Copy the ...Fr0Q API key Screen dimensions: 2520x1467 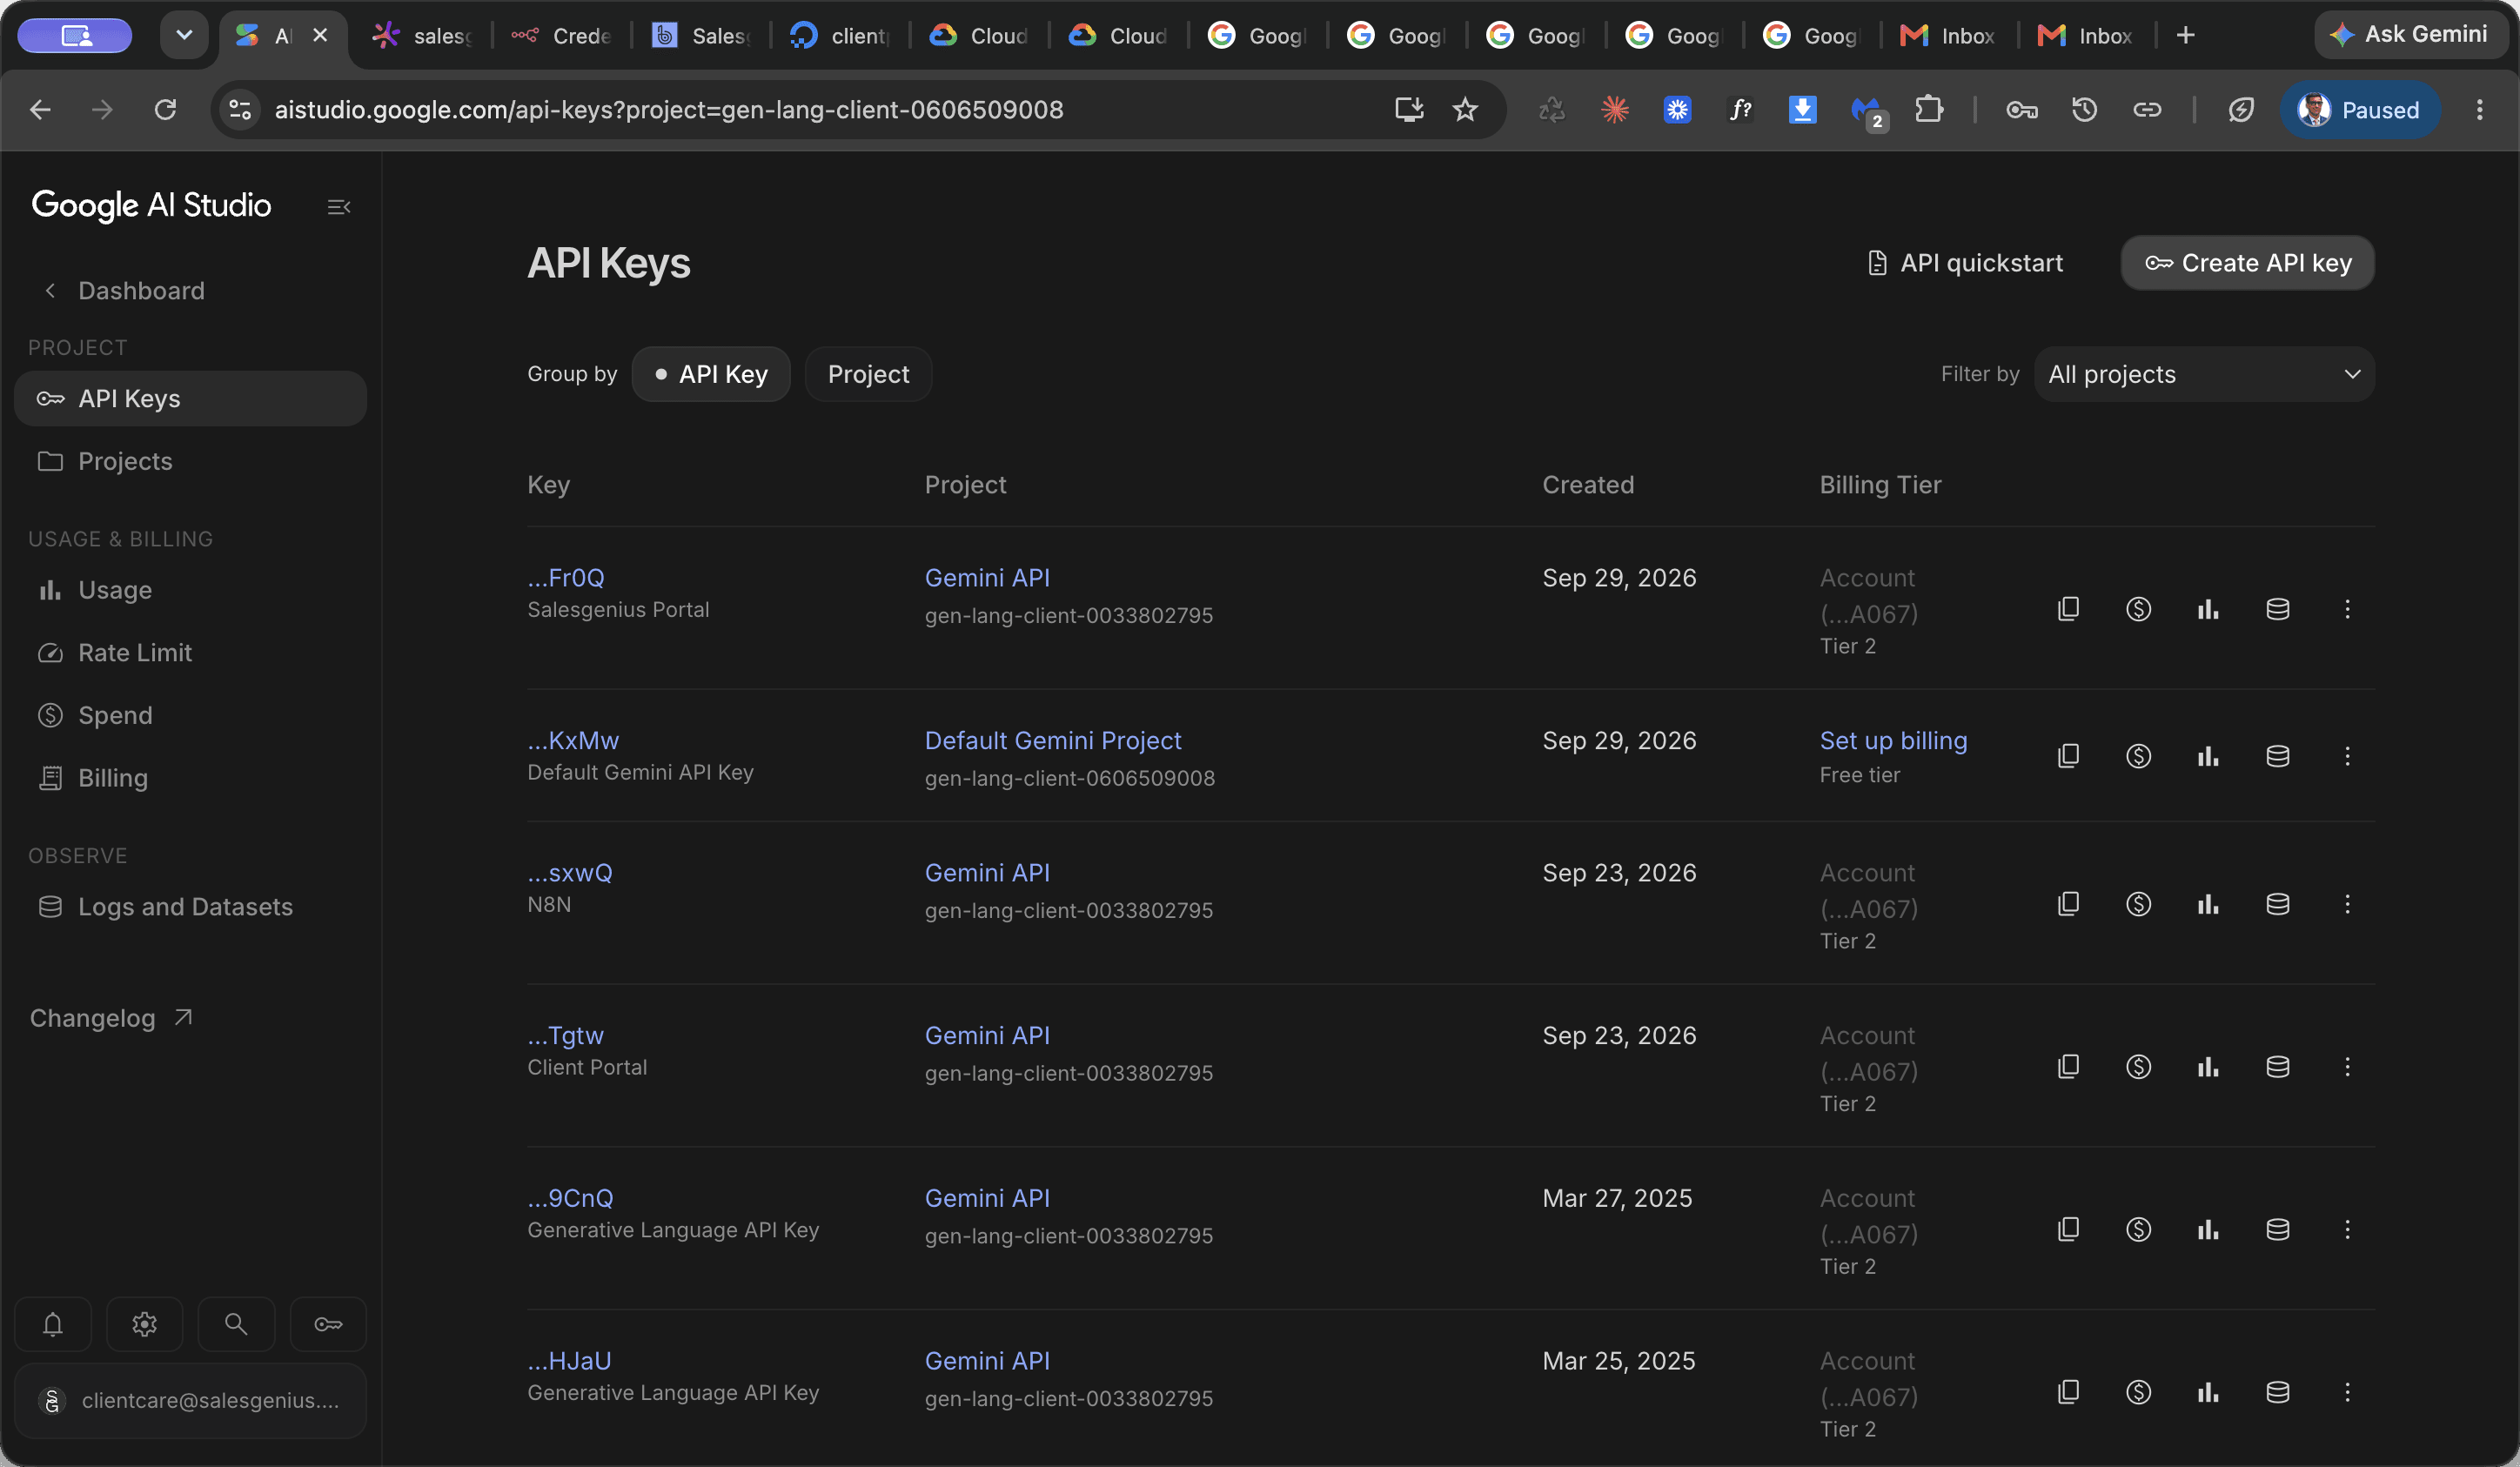coord(2068,609)
